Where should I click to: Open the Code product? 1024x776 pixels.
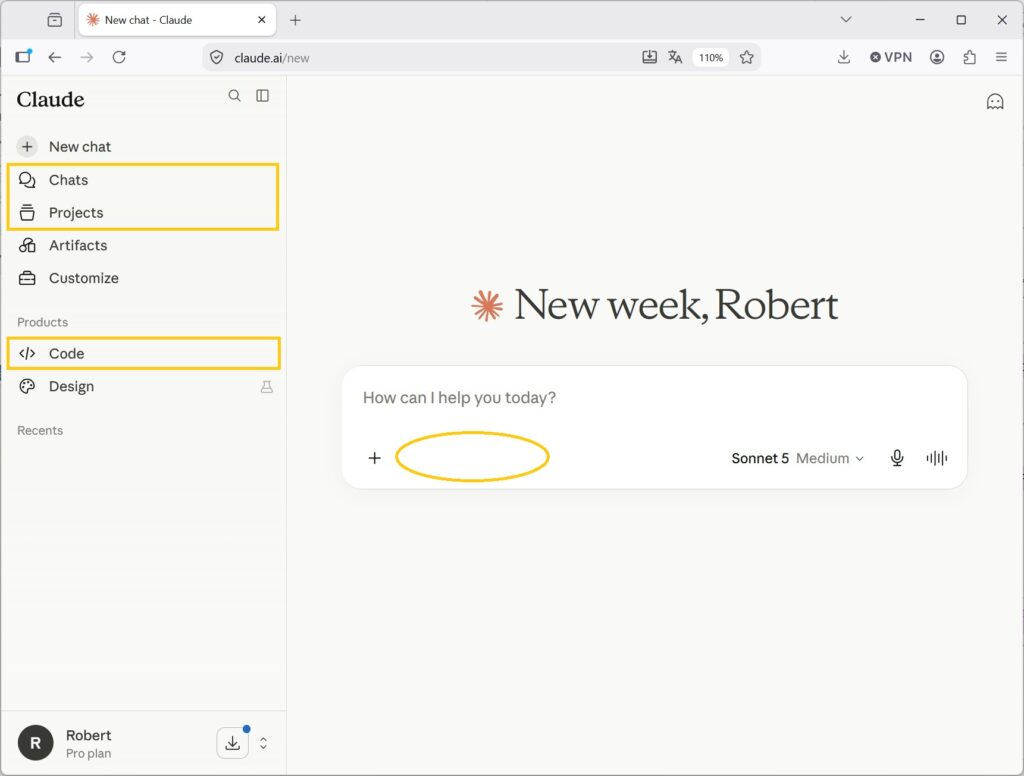pyautogui.click(x=144, y=353)
